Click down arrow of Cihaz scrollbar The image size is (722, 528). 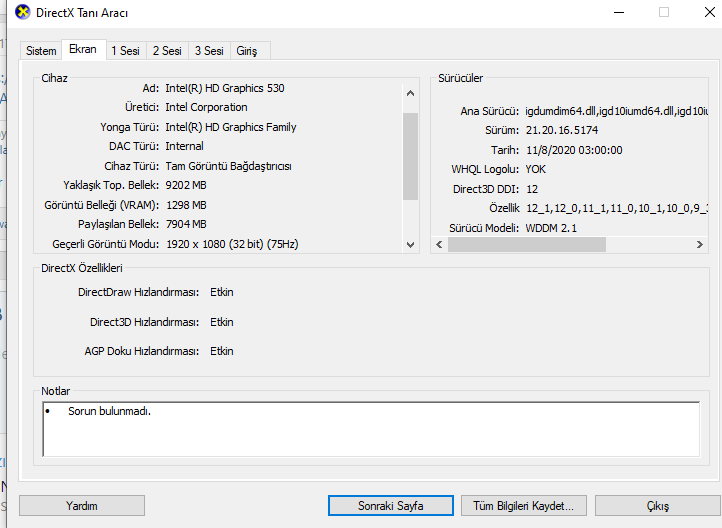411,245
